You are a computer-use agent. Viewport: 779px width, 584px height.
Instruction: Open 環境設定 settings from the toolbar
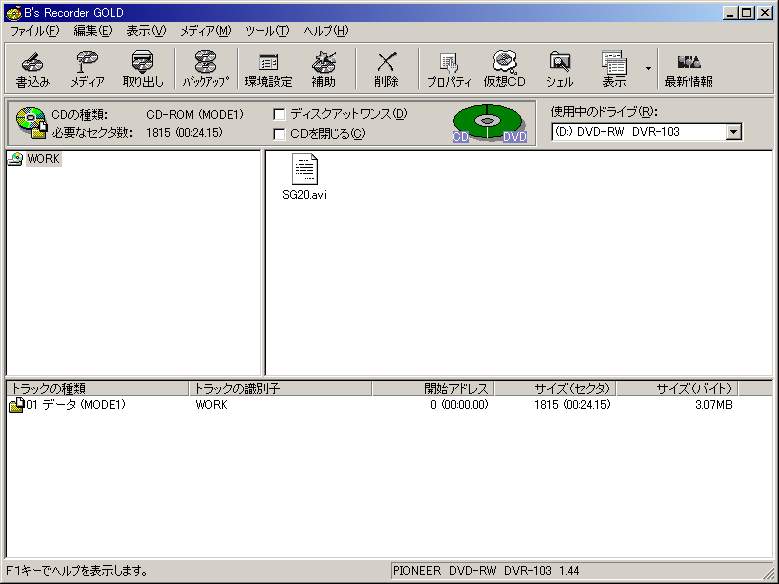tap(268, 69)
